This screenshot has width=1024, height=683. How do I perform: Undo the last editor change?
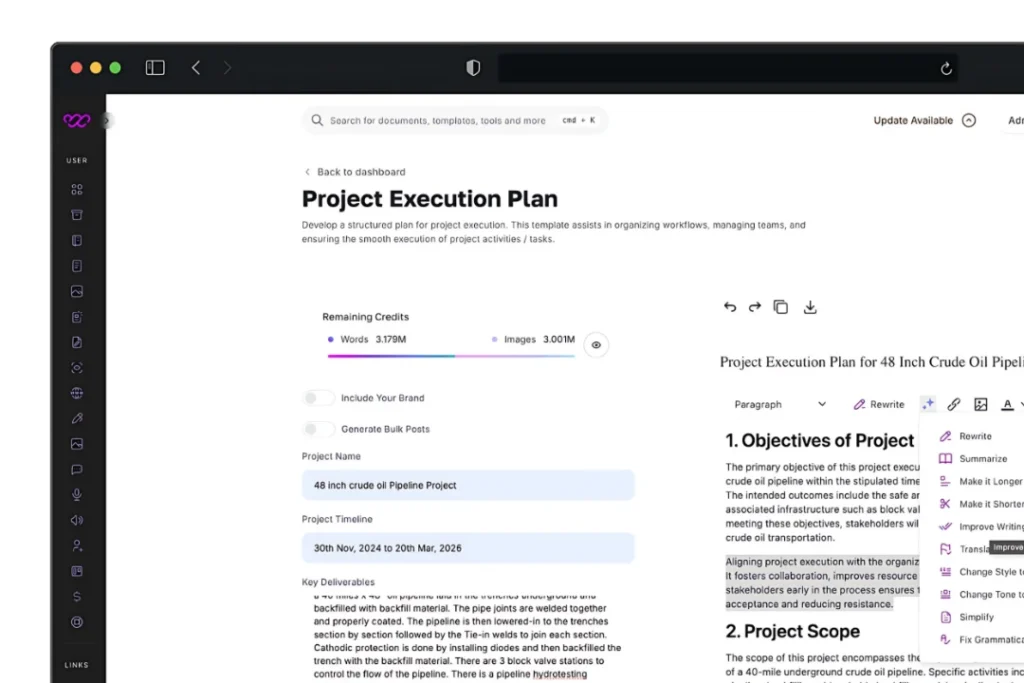pos(729,307)
